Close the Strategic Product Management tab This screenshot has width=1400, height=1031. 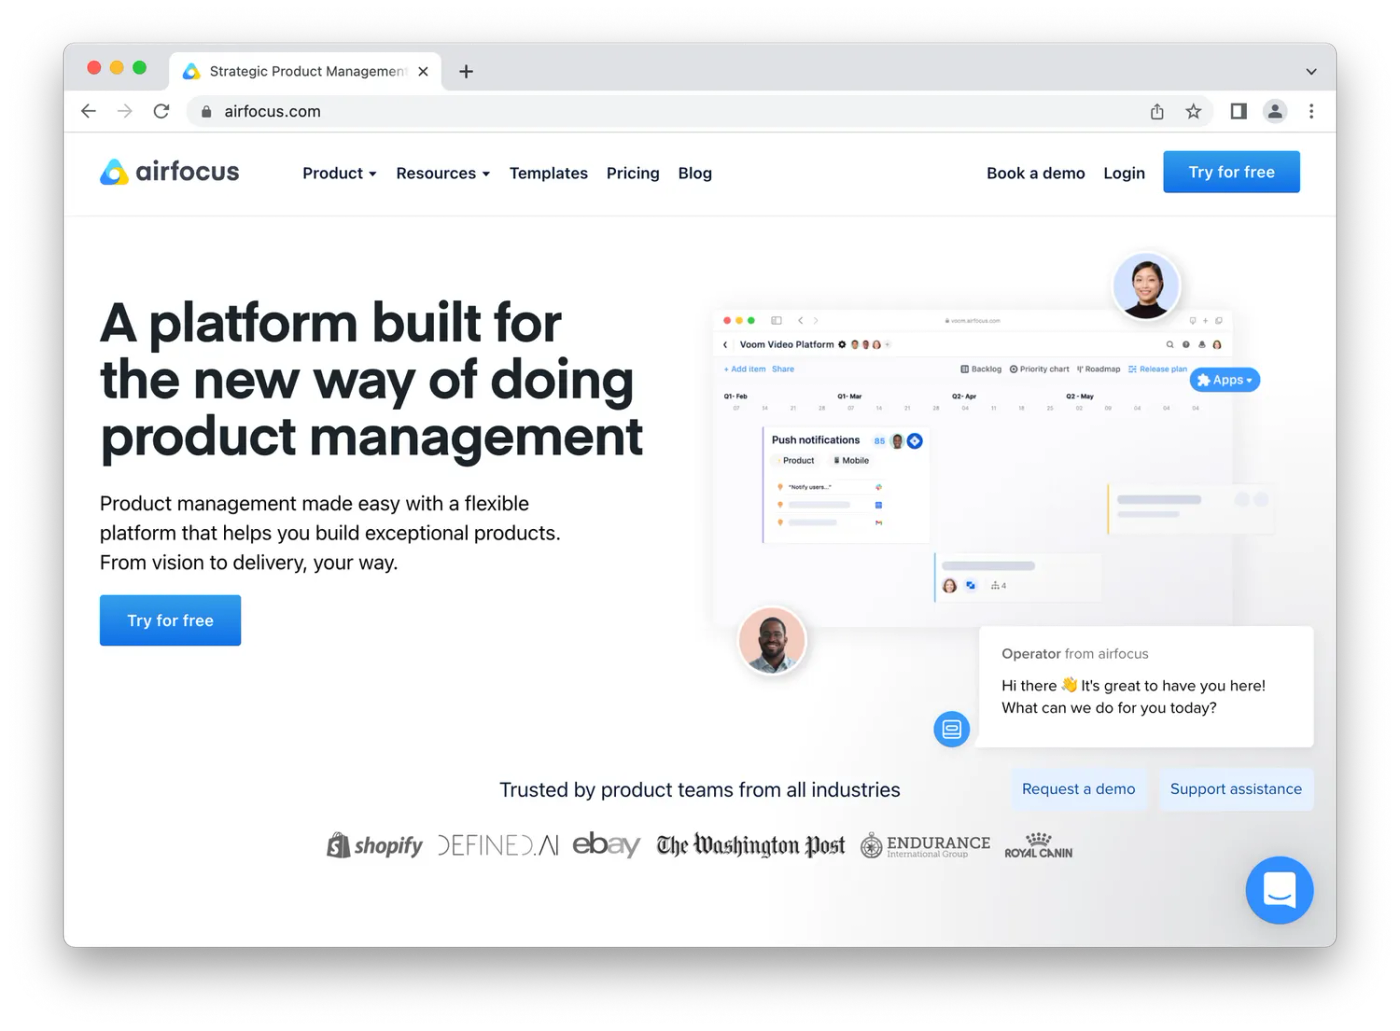423,72
